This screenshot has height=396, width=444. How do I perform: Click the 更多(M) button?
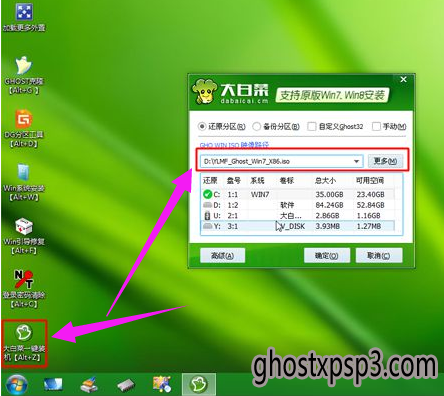click(x=385, y=161)
